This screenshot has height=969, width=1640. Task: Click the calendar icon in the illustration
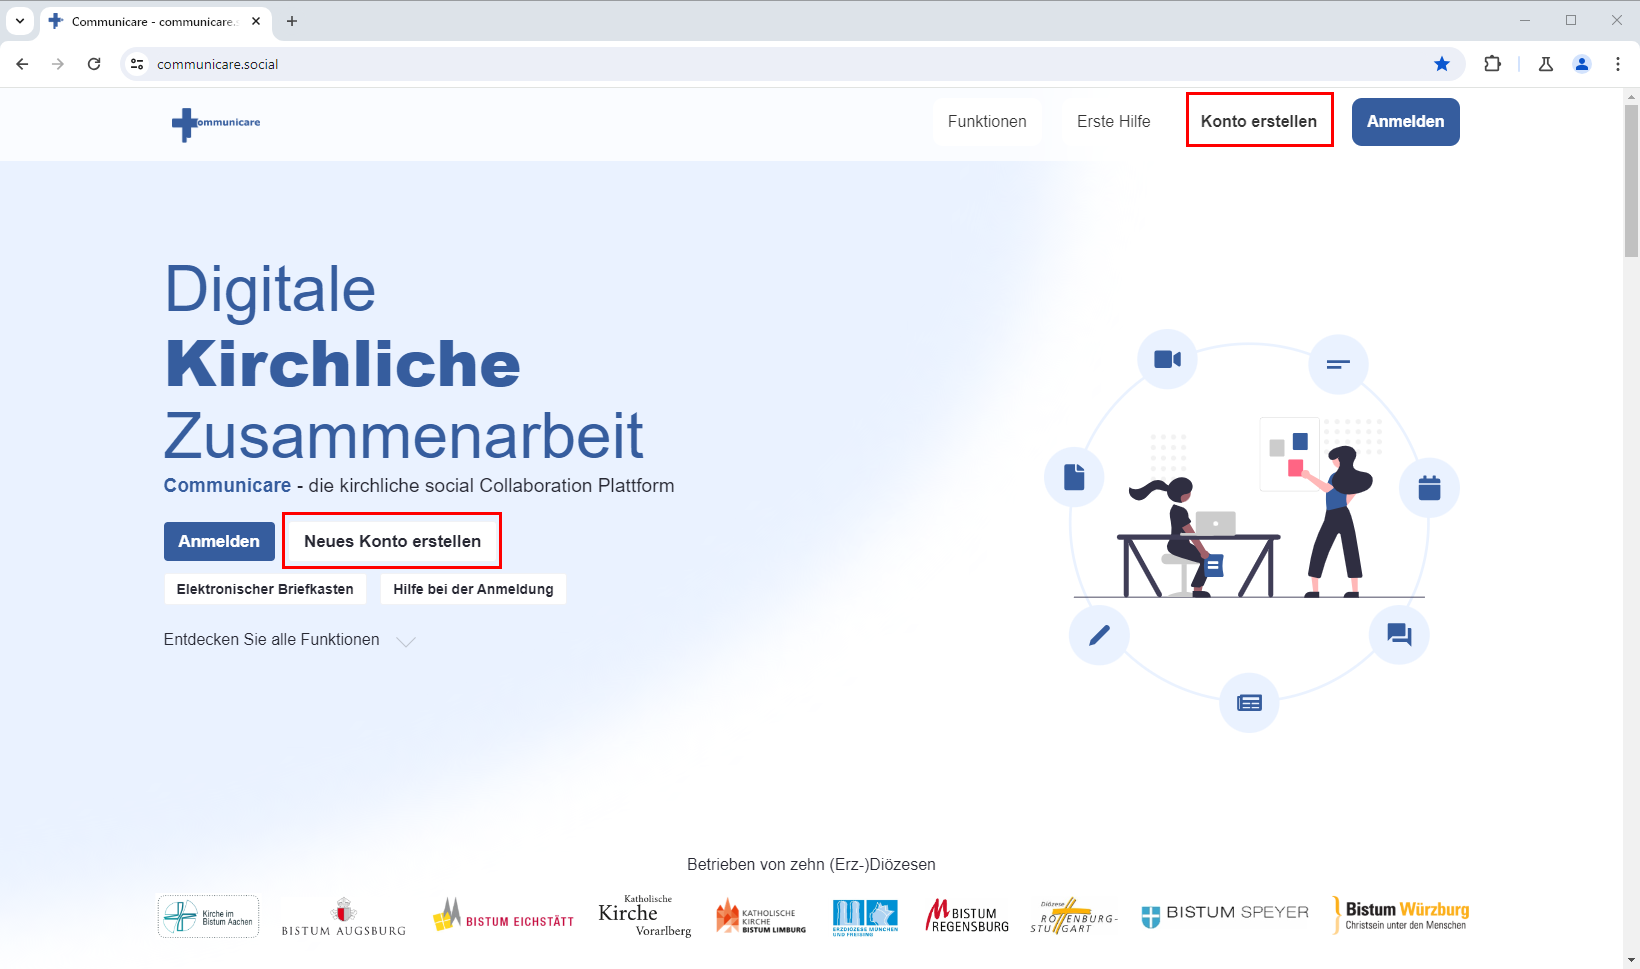[x=1429, y=487]
